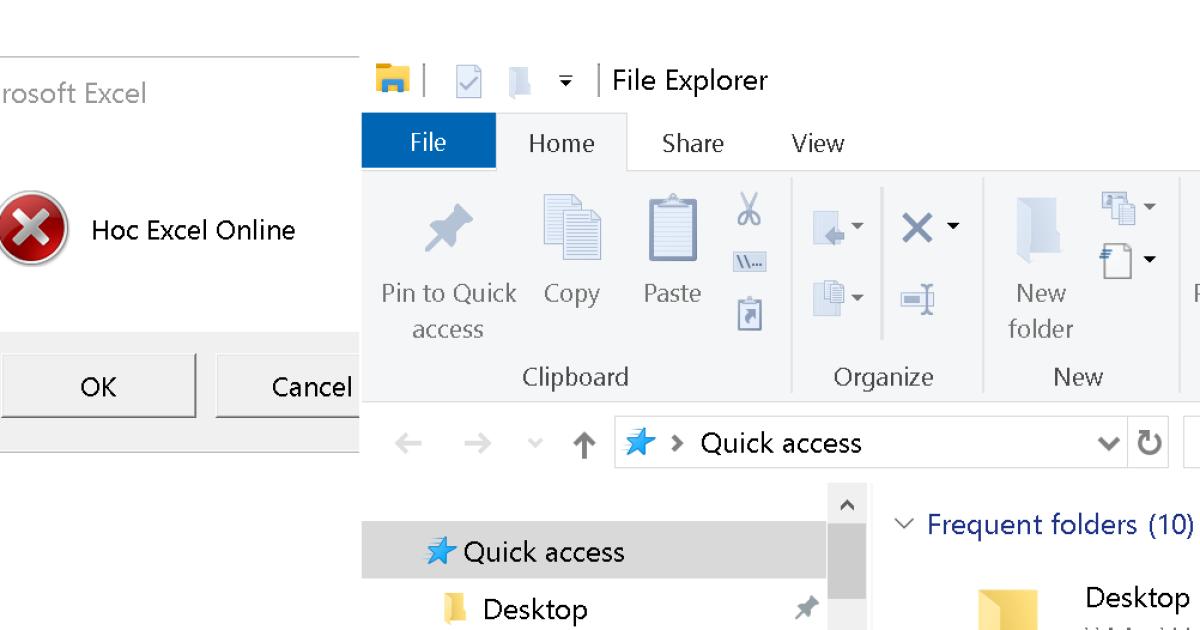Click the Copy path icon
The image size is (1200, 630).
click(749, 262)
